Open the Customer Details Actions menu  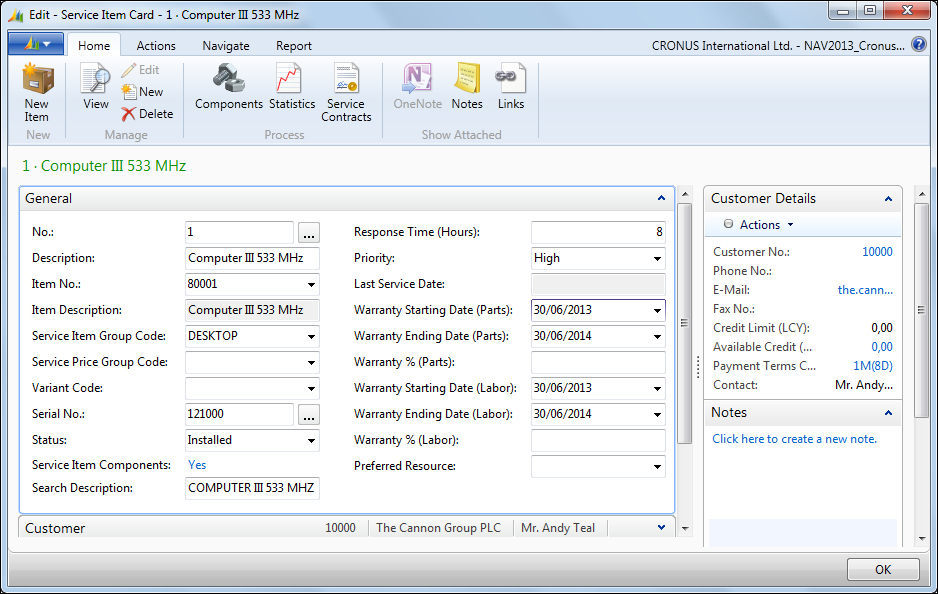coord(759,225)
